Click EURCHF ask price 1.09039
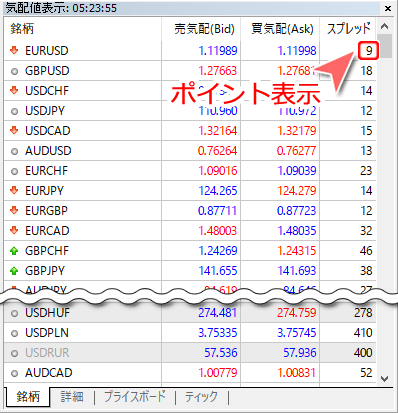398x413 pixels. 297,171
